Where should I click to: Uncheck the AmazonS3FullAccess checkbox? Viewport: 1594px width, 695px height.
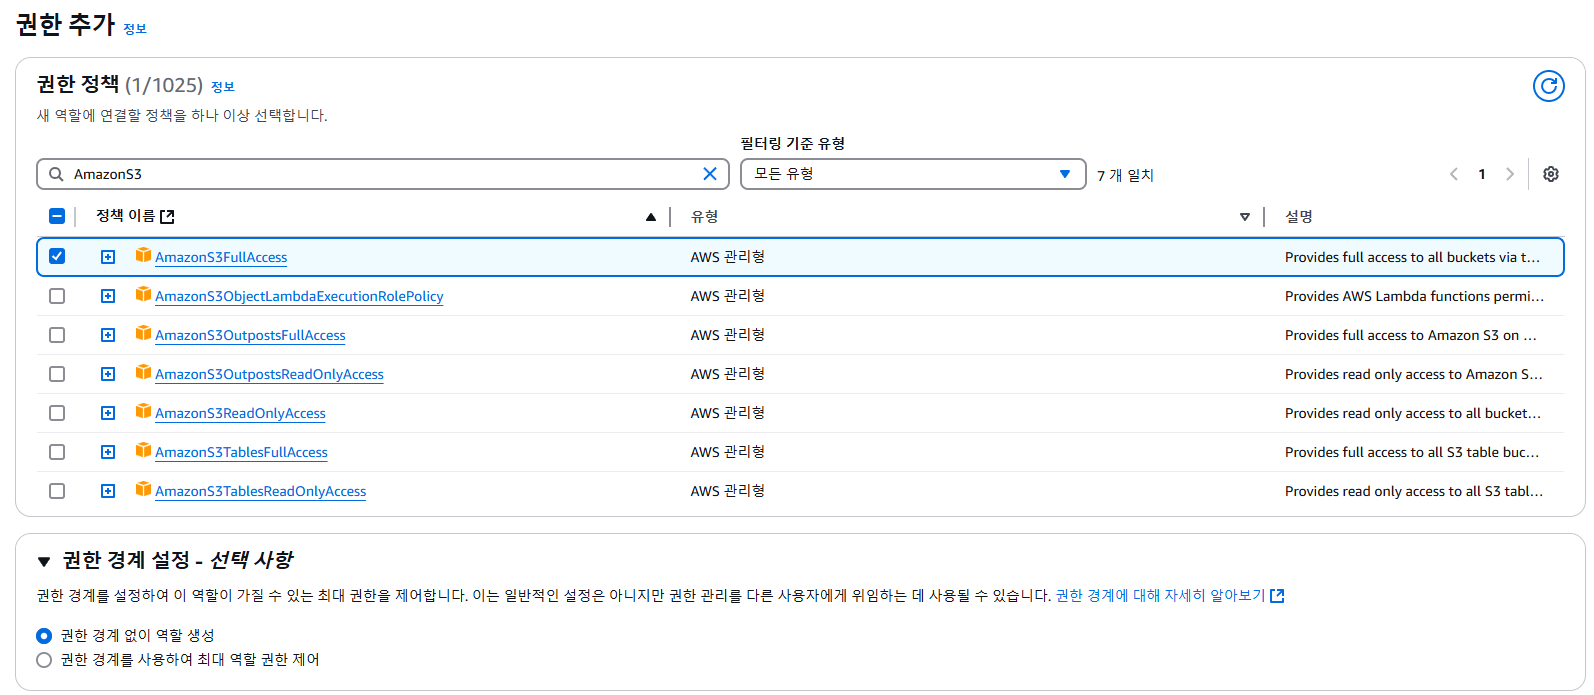coord(57,256)
